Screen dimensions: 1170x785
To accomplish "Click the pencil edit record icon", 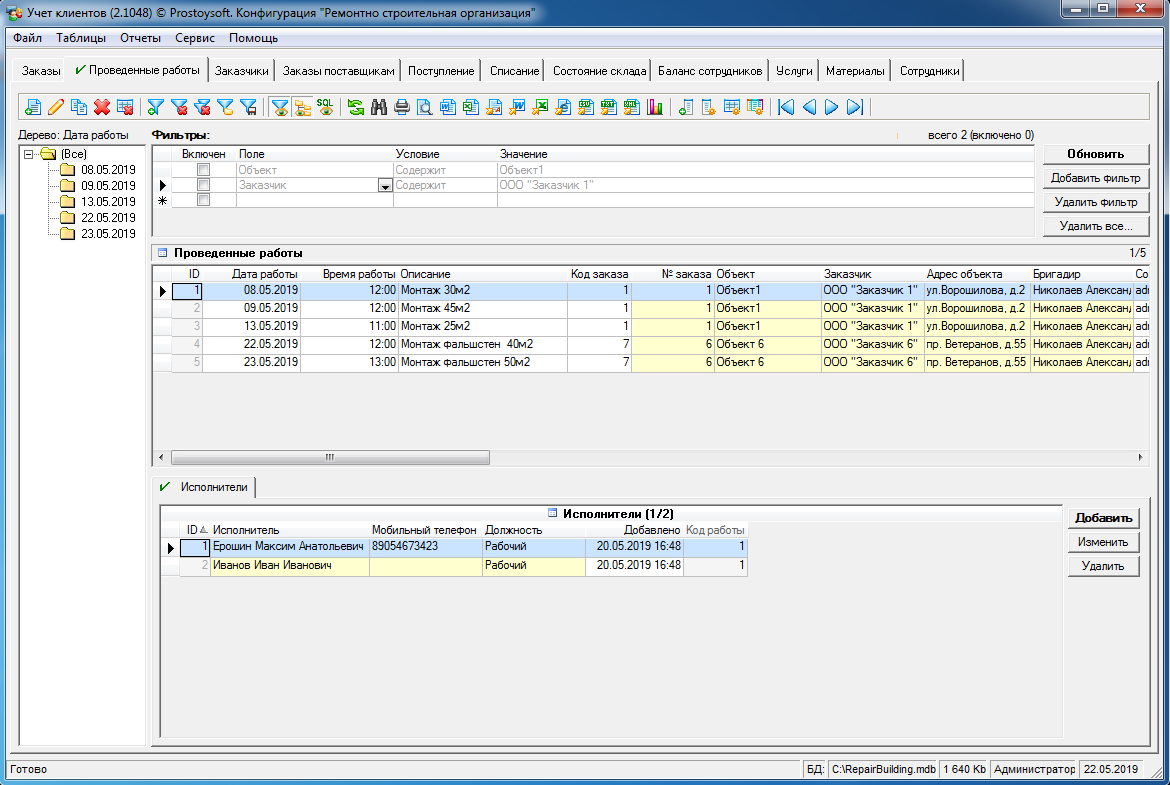I will pos(56,107).
